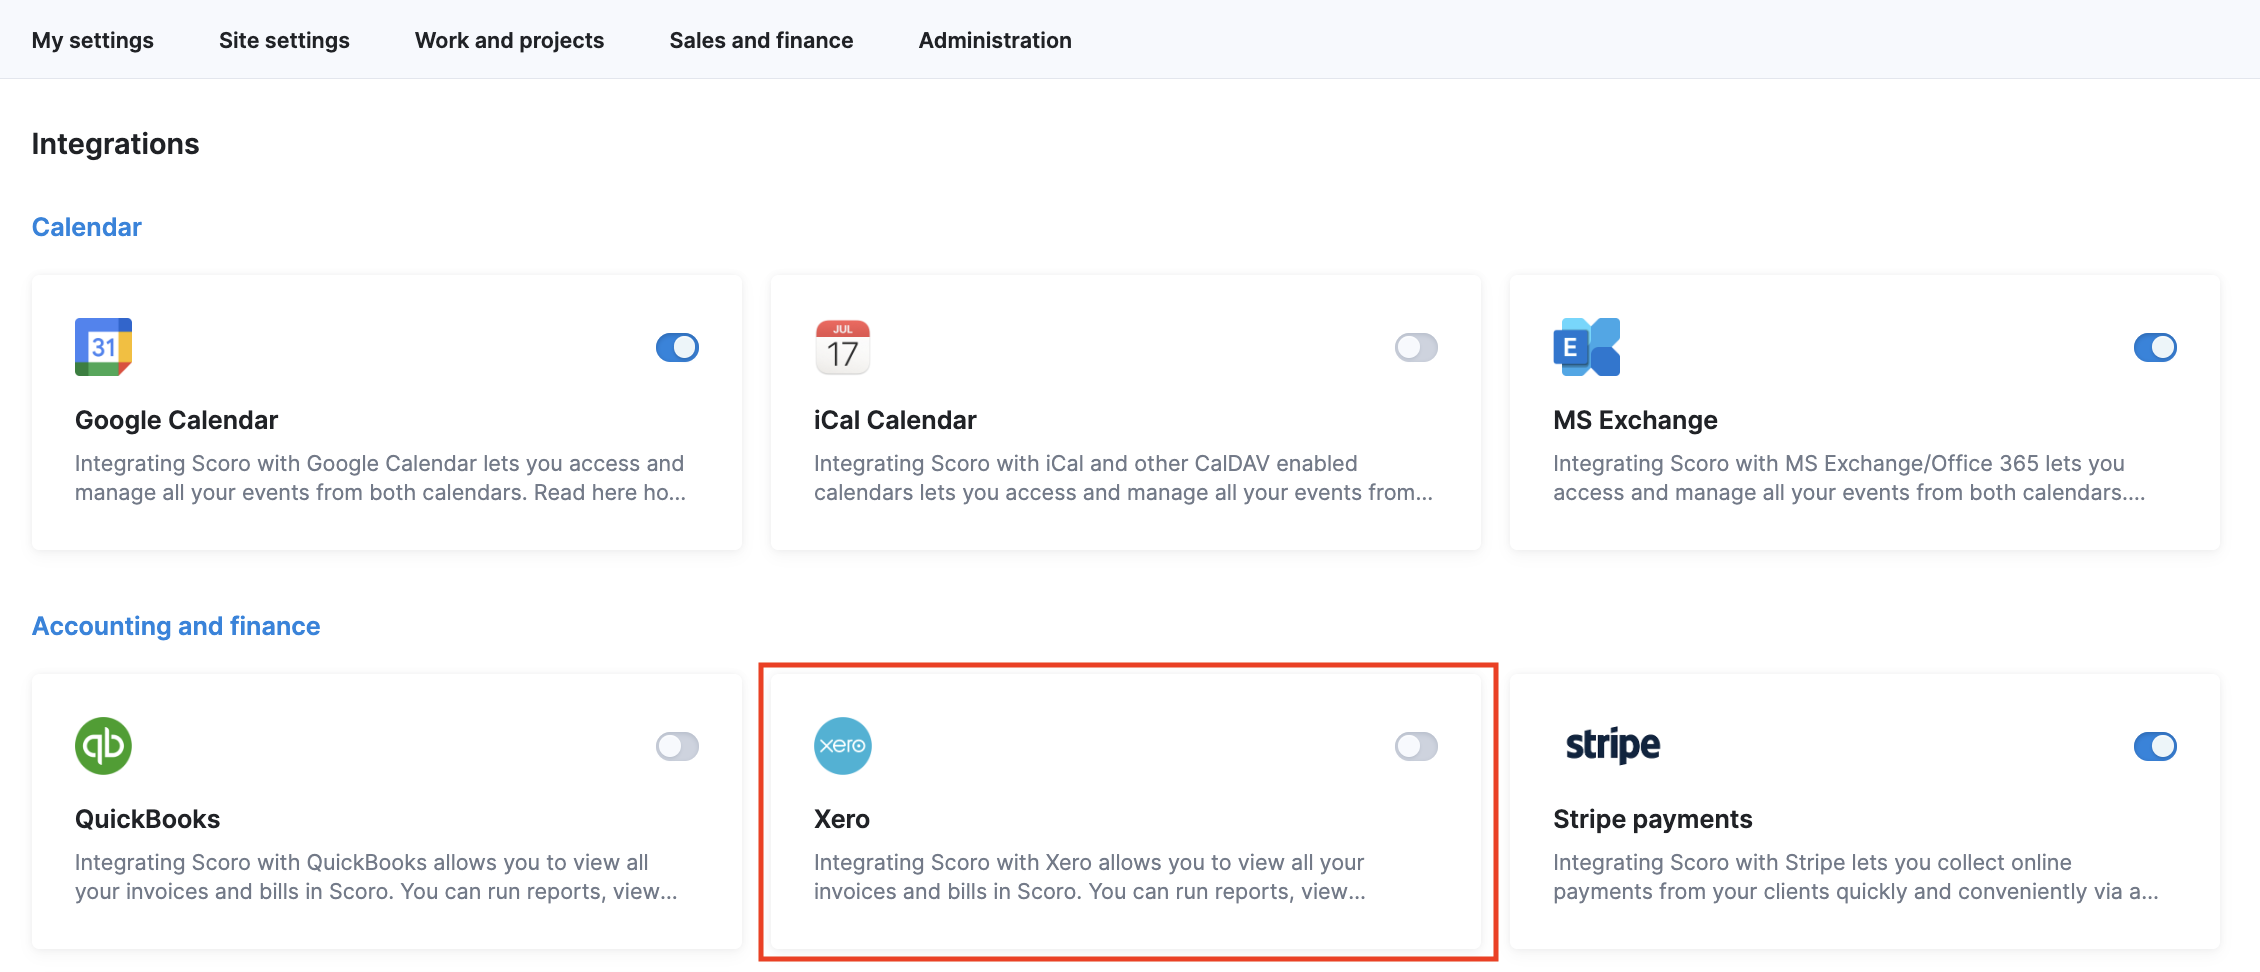Switch on the Xero integration
The height and width of the screenshot is (972, 2260).
click(1416, 746)
